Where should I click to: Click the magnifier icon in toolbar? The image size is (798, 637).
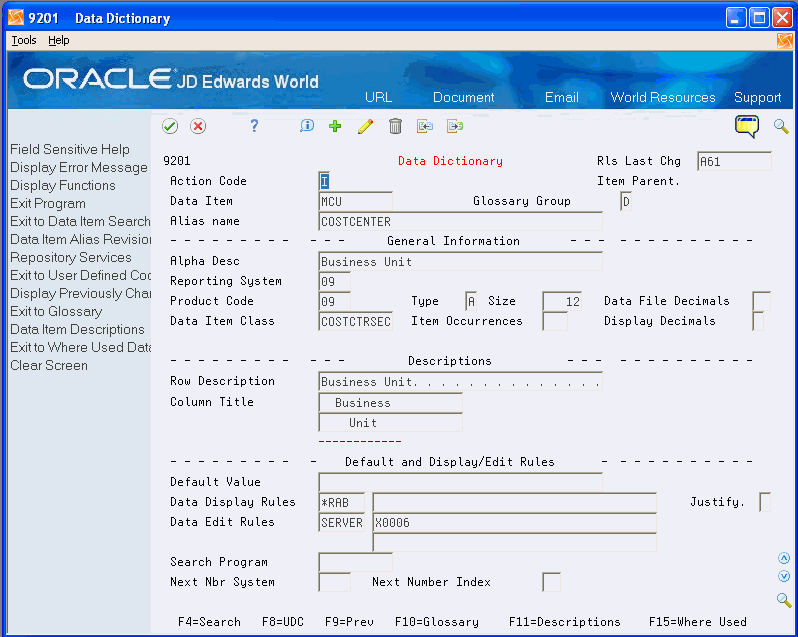pyautogui.click(x=781, y=126)
